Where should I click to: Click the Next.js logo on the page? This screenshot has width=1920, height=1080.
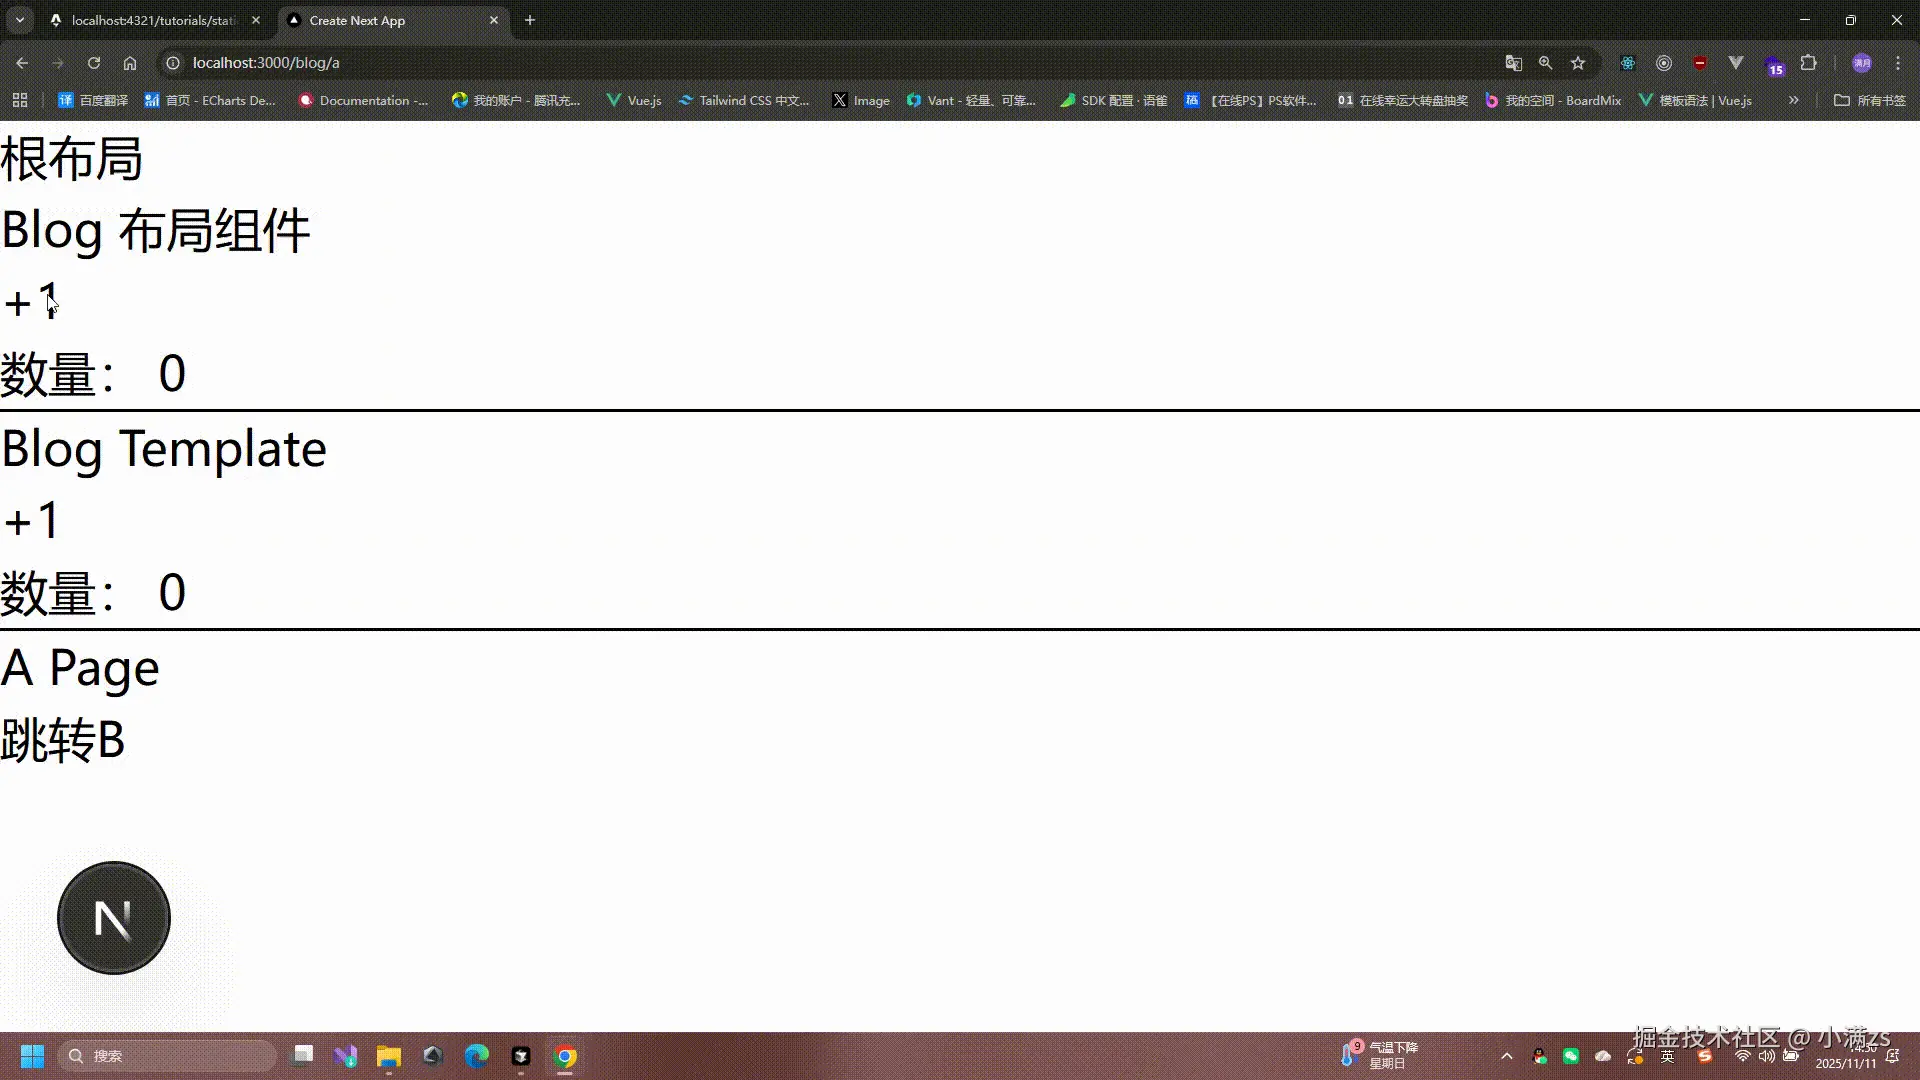coord(113,917)
